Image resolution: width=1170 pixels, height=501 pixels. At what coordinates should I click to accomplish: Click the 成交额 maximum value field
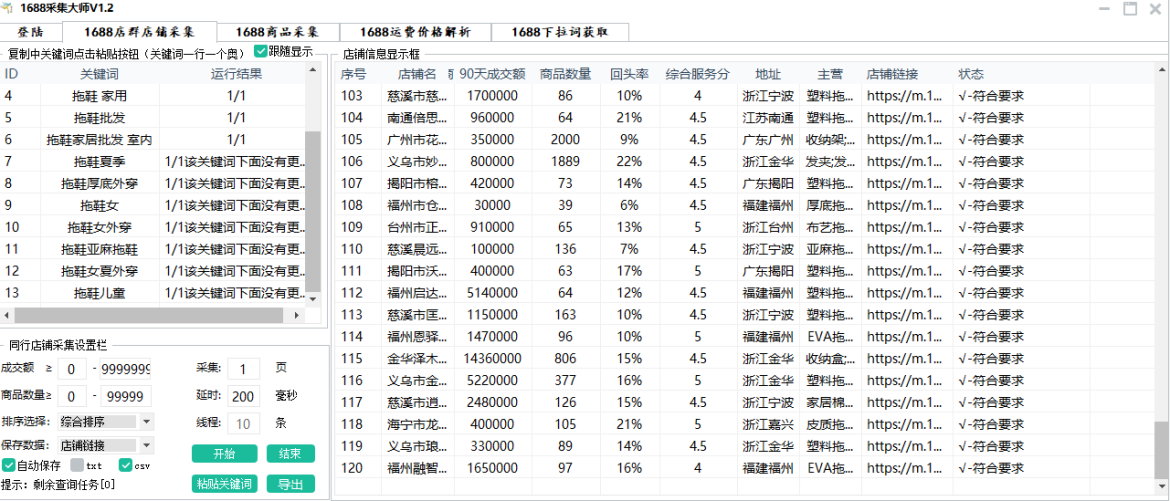pos(125,369)
